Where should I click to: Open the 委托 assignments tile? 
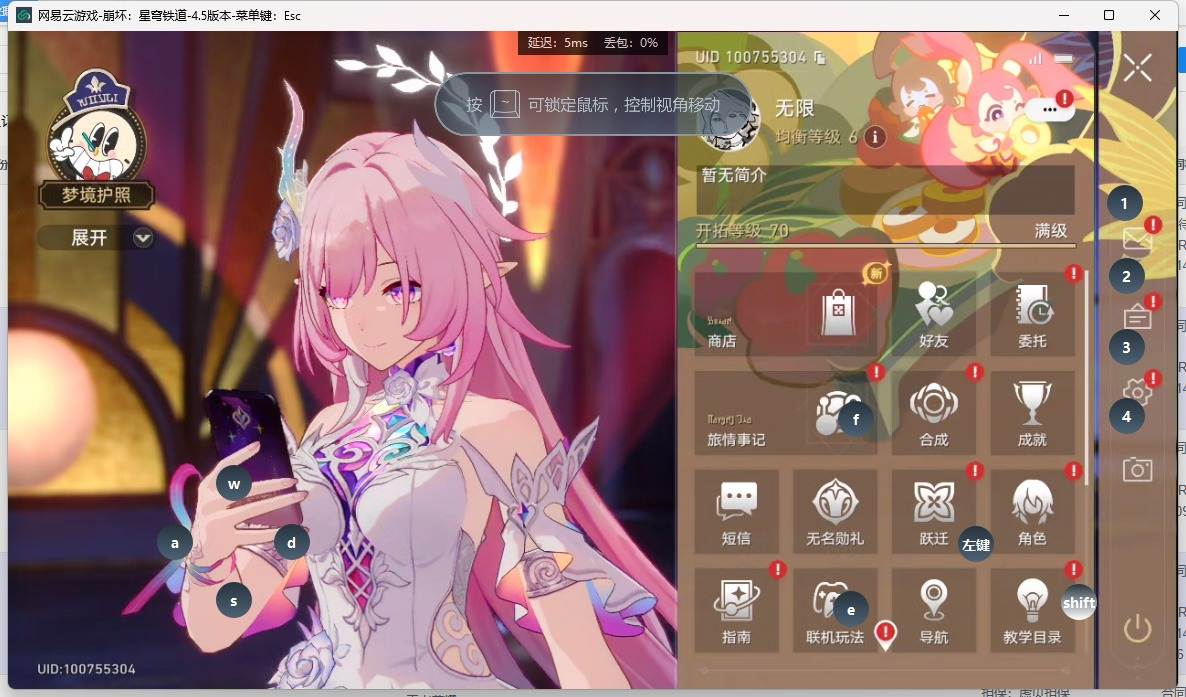(x=1032, y=314)
